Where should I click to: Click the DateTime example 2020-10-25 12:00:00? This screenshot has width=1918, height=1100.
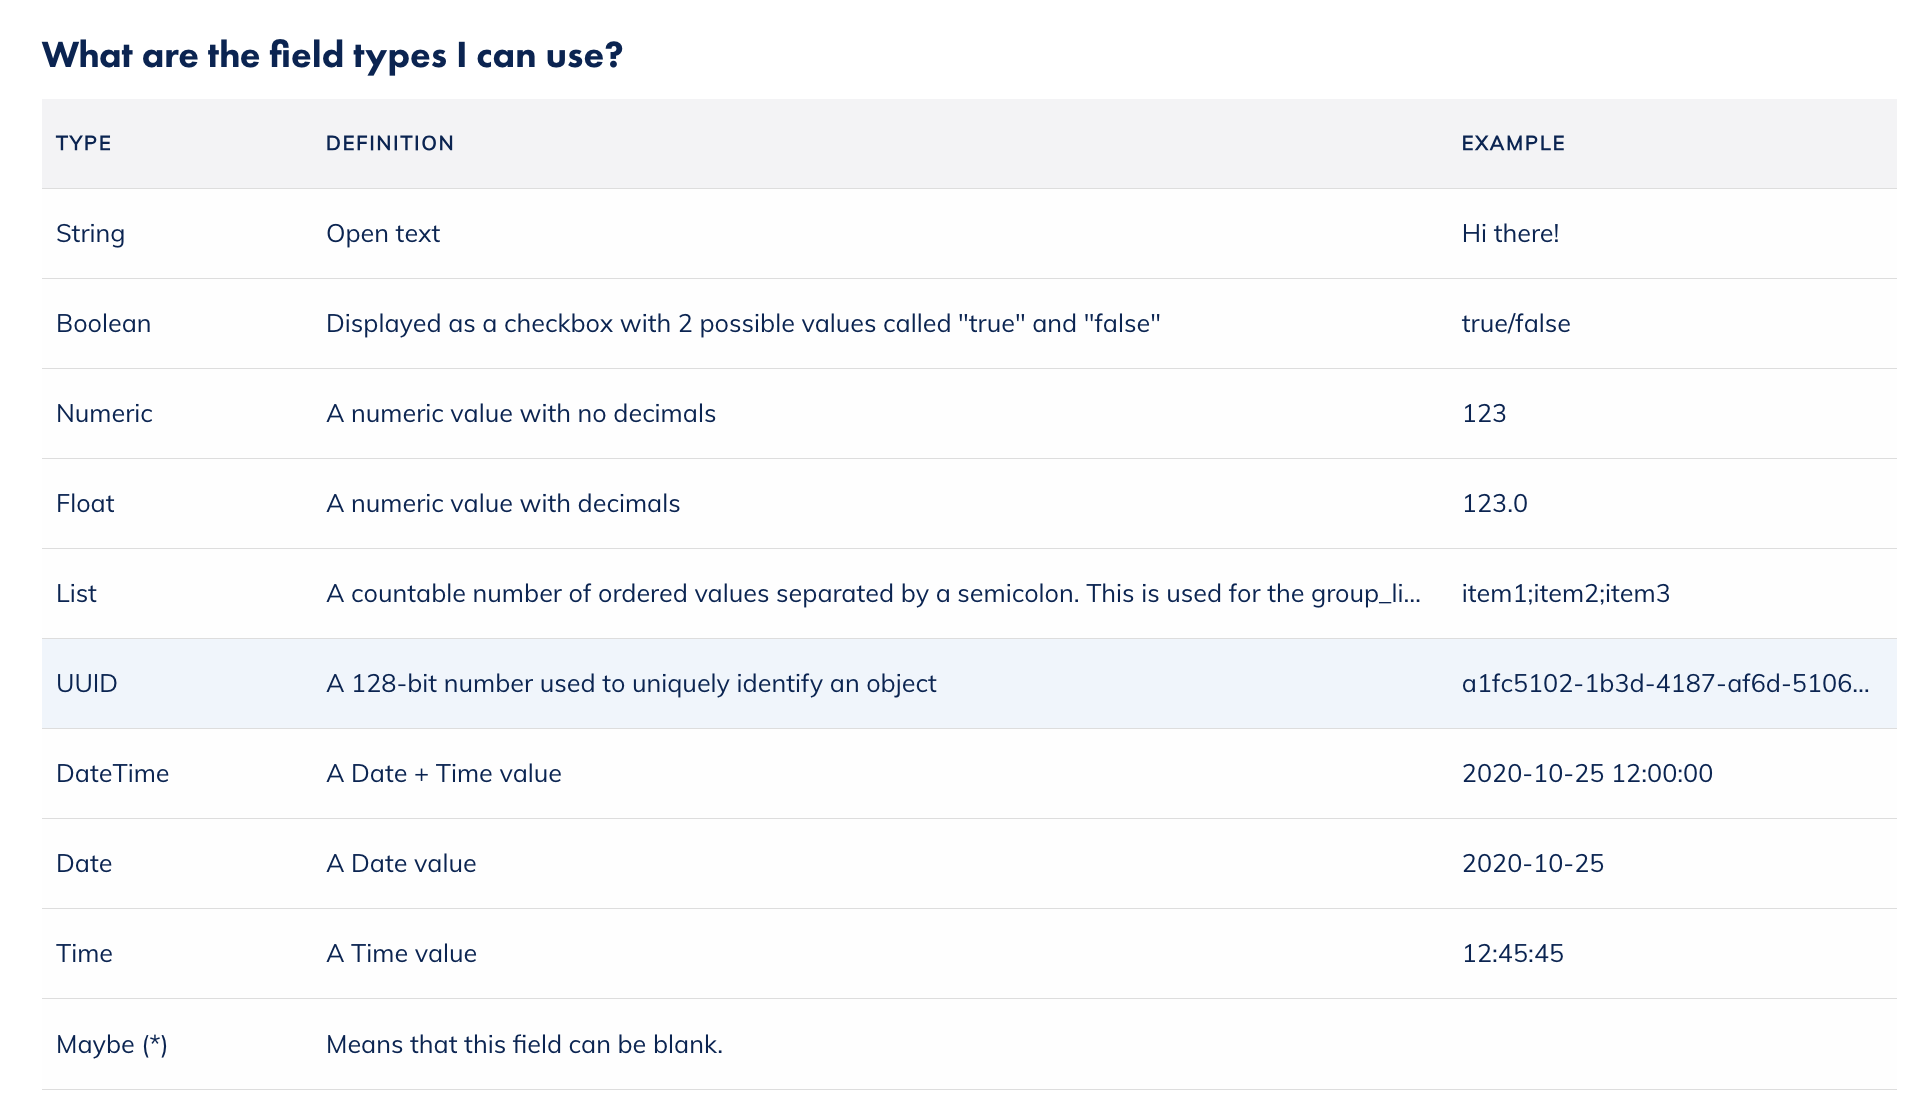(1587, 773)
